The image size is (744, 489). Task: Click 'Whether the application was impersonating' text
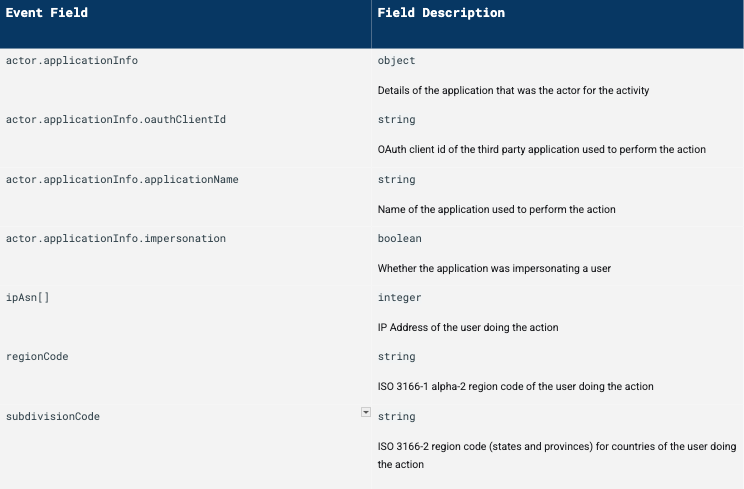(x=494, y=269)
